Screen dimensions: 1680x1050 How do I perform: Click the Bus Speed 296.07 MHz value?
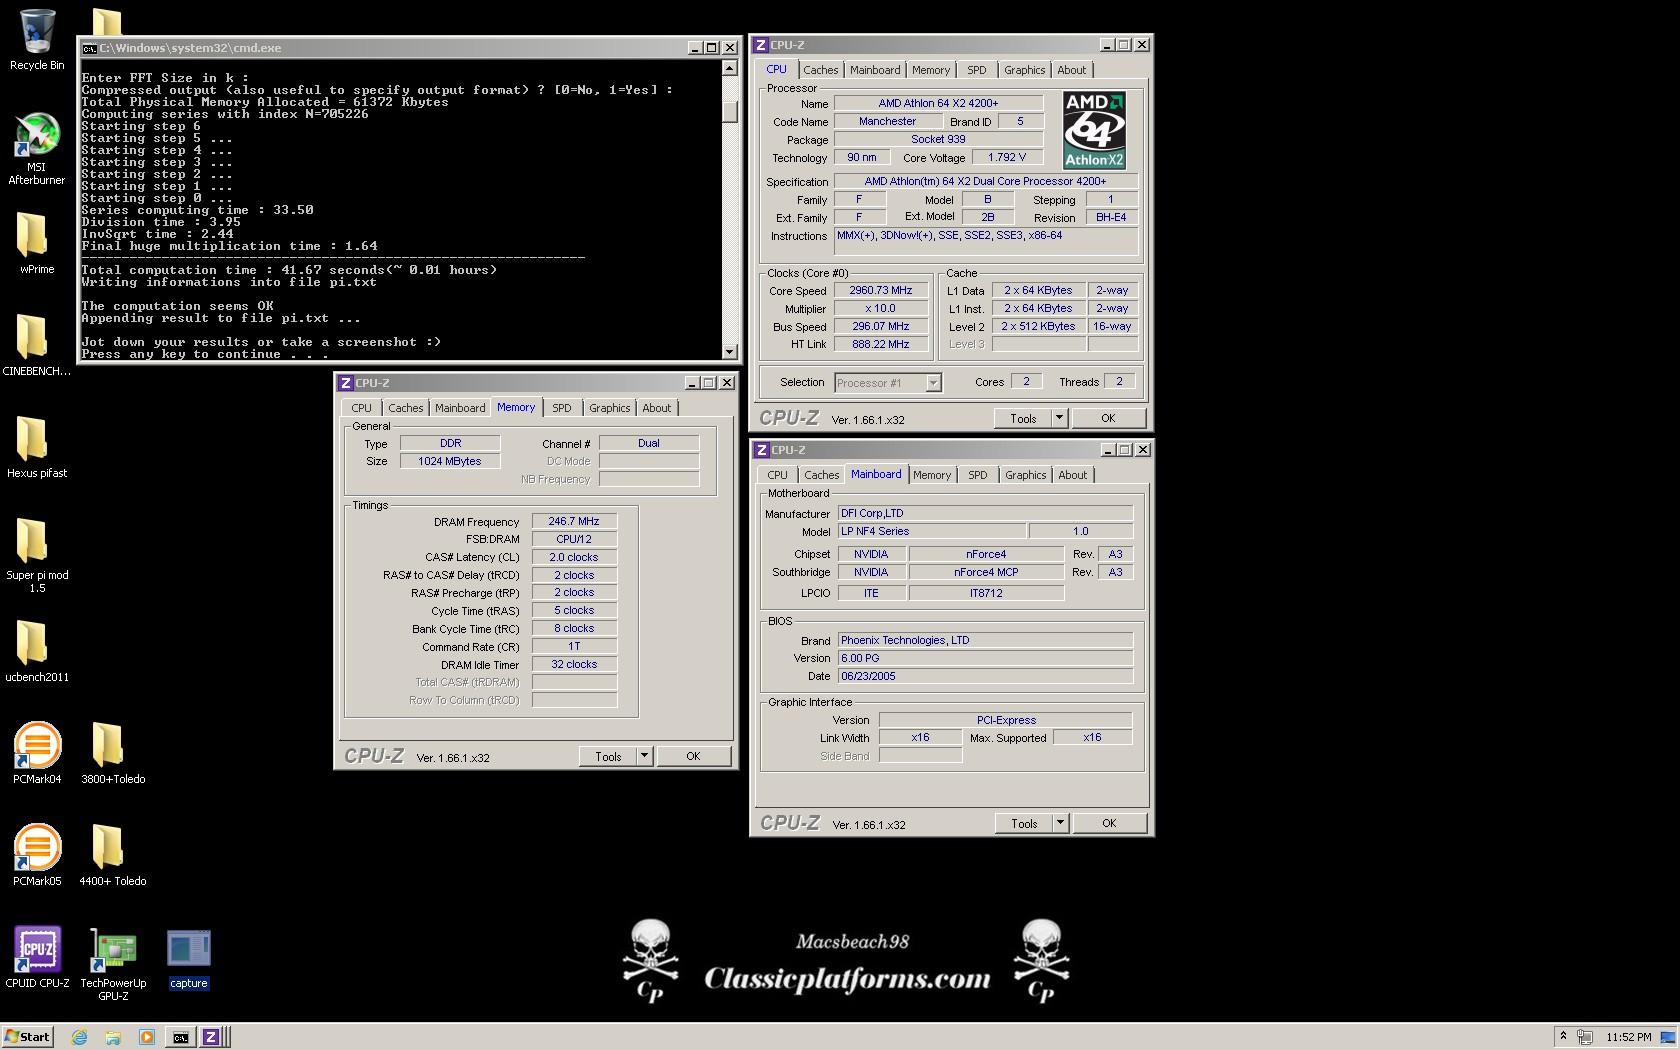click(x=880, y=326)
